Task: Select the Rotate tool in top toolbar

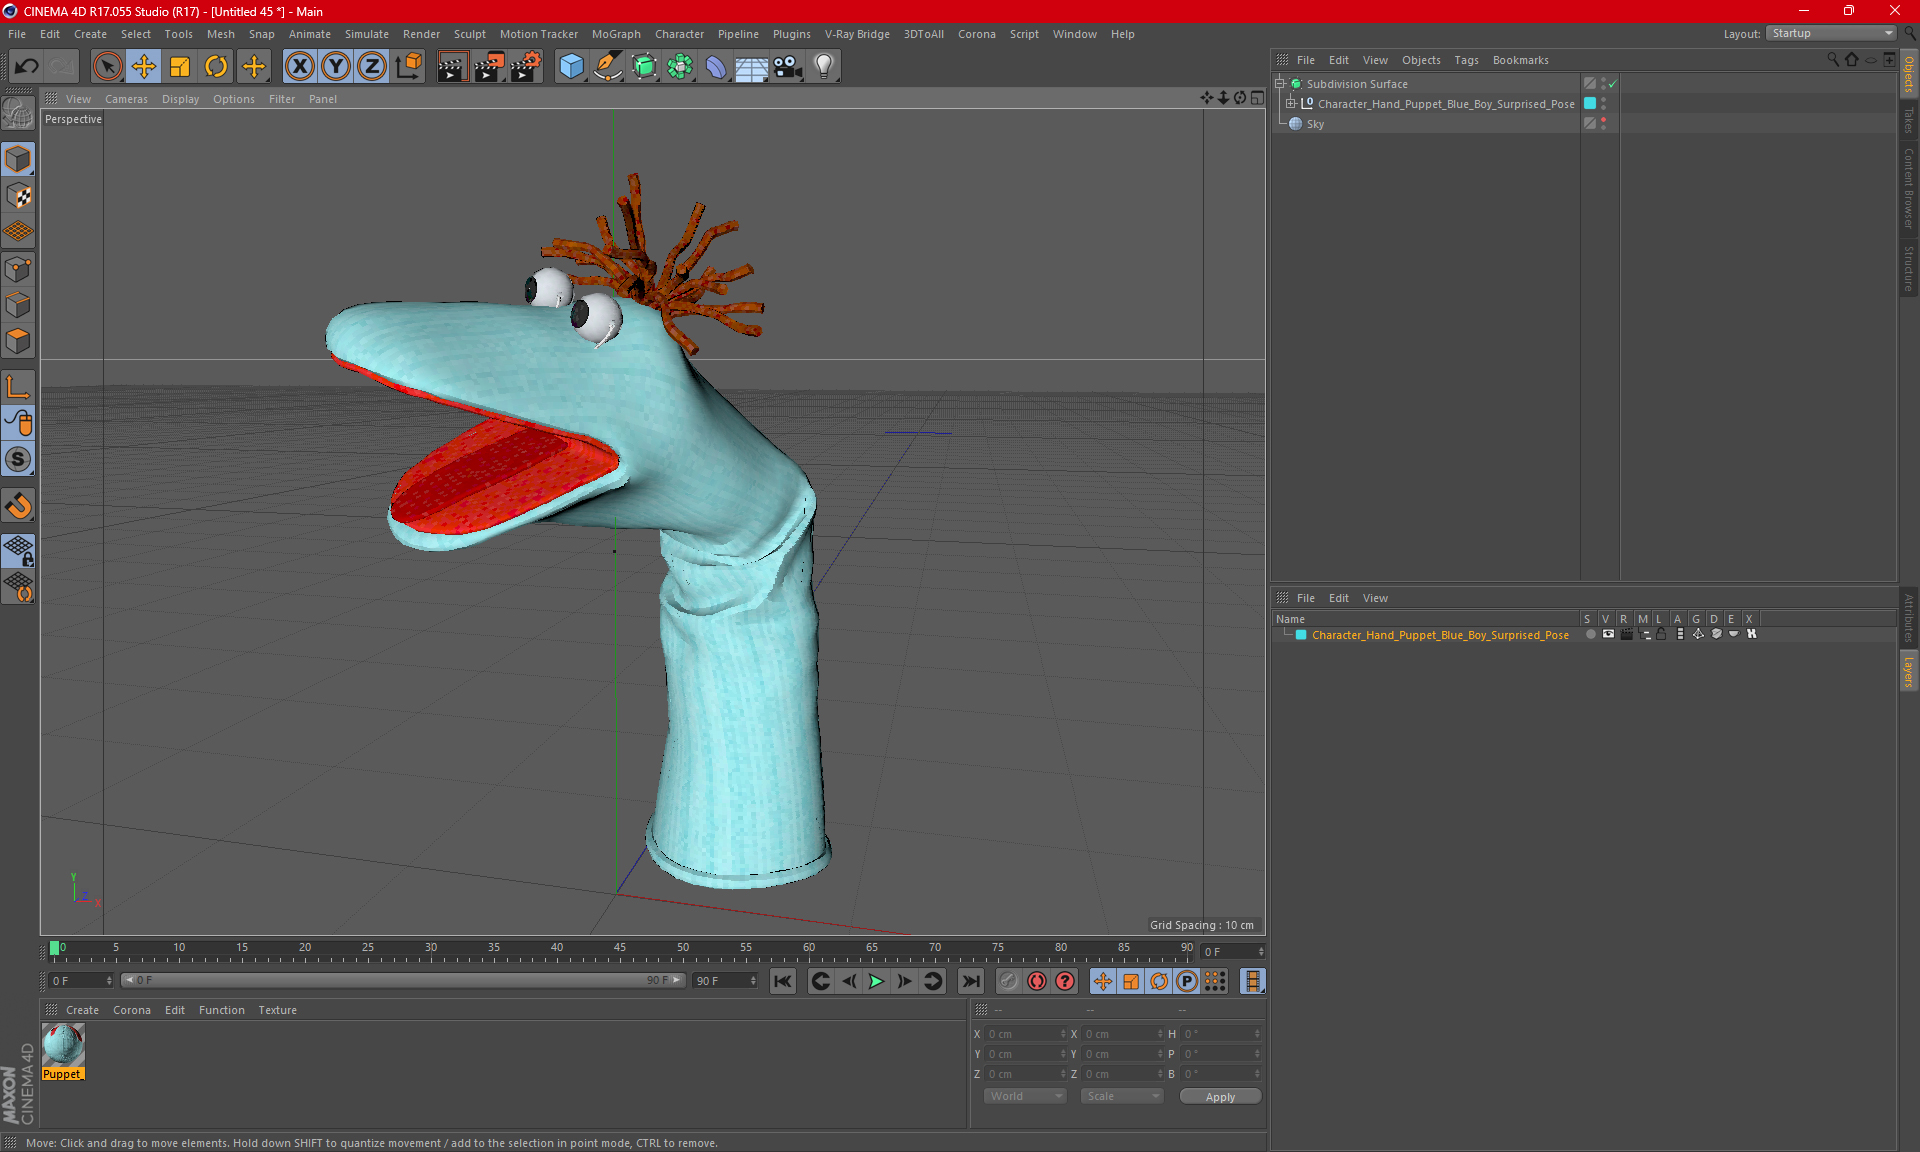Action: [x=216, y=67]
